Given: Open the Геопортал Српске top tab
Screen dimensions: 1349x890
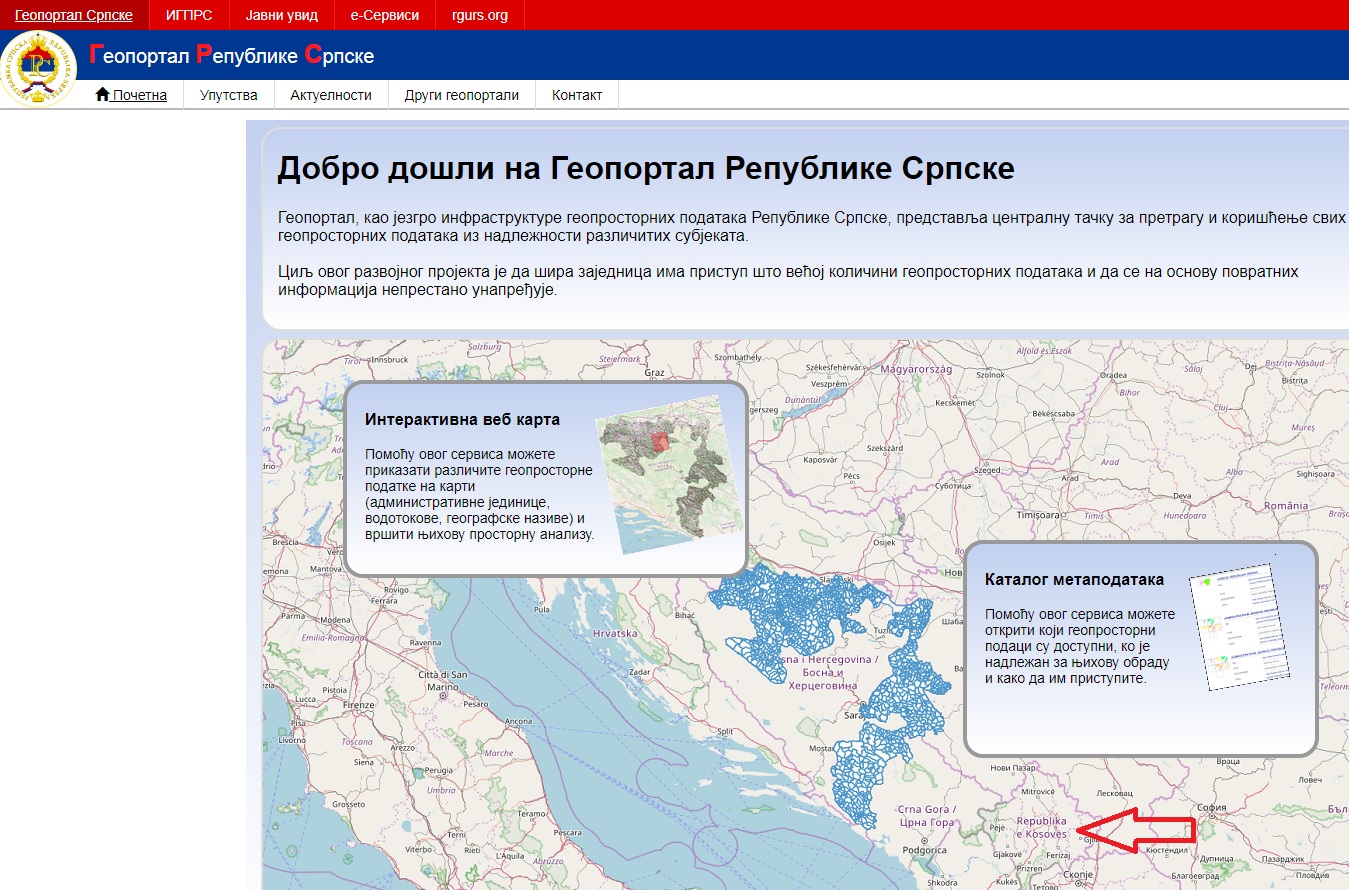Looking at the screenshot, I should coord(74,15).
